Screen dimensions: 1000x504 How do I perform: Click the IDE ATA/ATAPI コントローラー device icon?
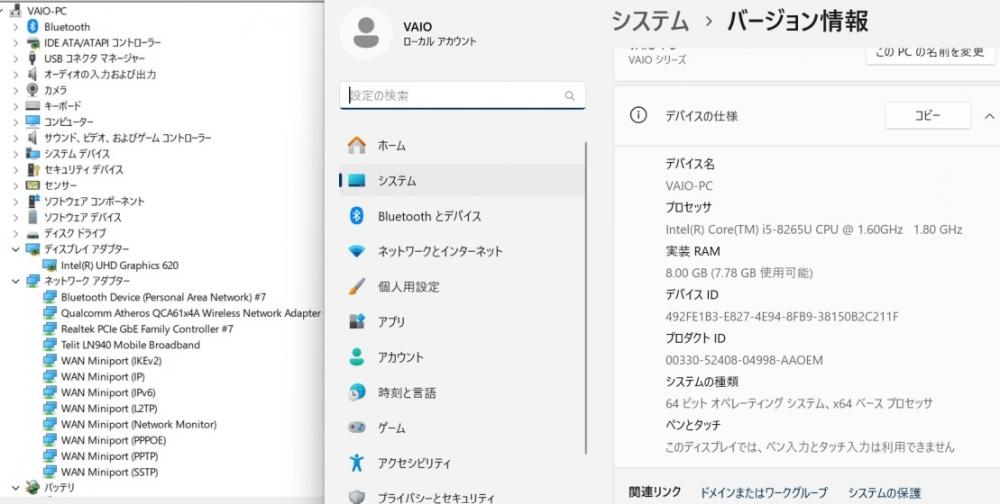click(33, 43)
